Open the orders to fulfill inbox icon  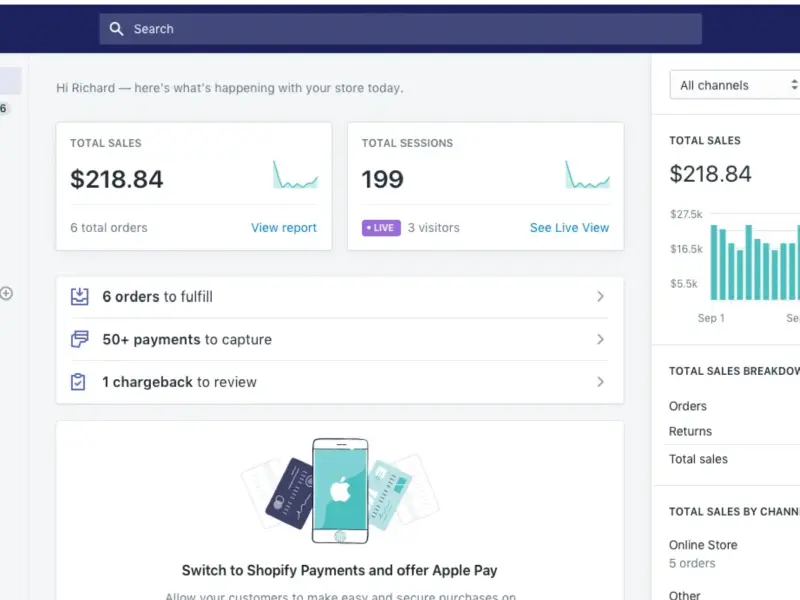(80, 296)
